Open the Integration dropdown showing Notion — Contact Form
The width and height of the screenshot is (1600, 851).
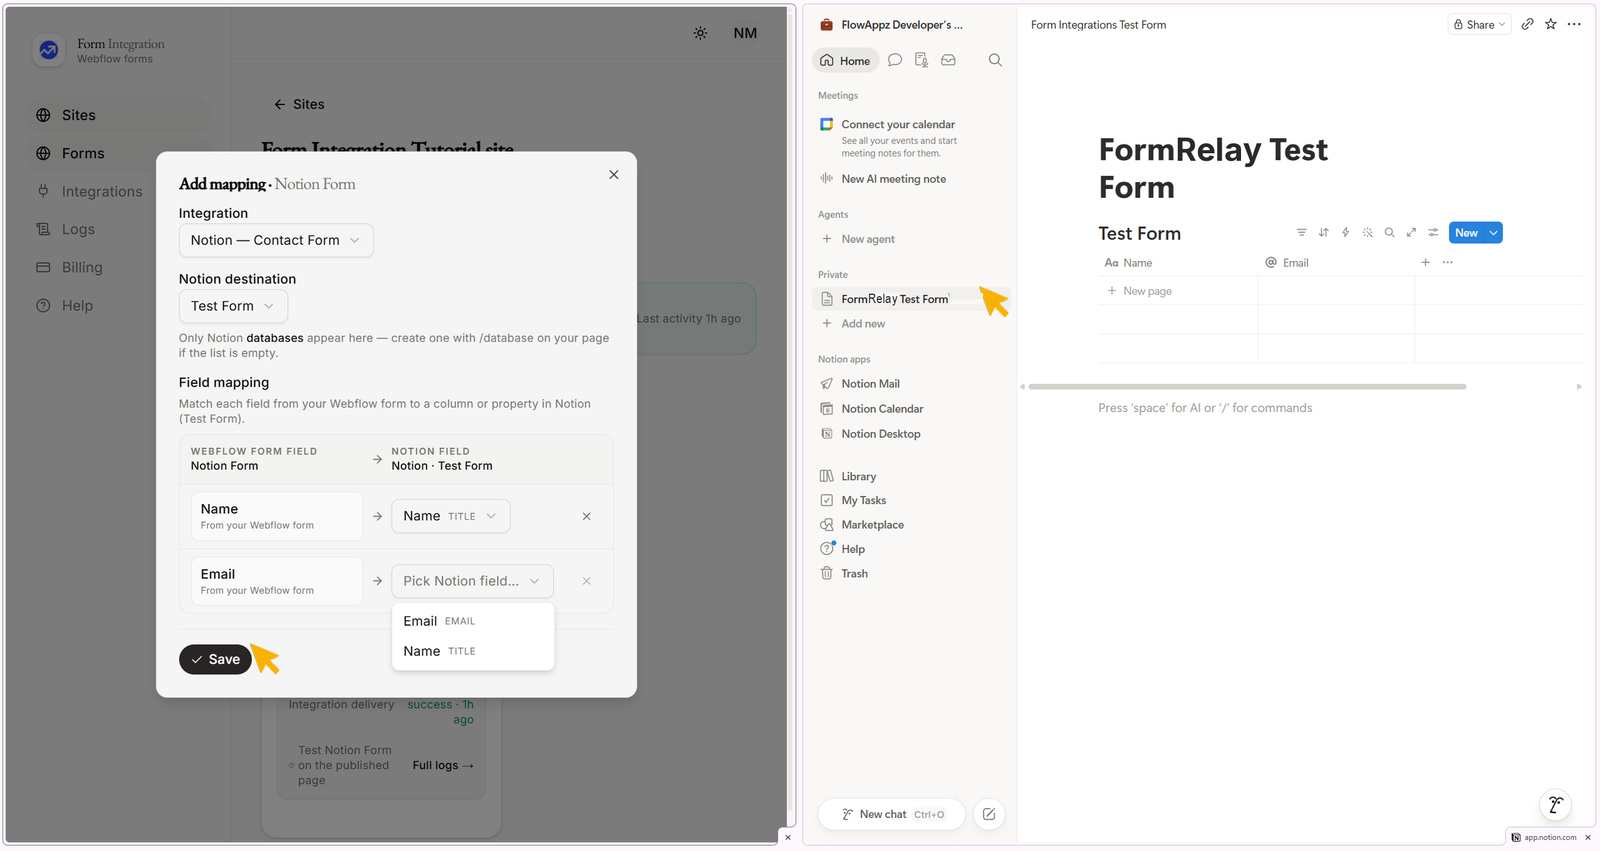point(276,240)
